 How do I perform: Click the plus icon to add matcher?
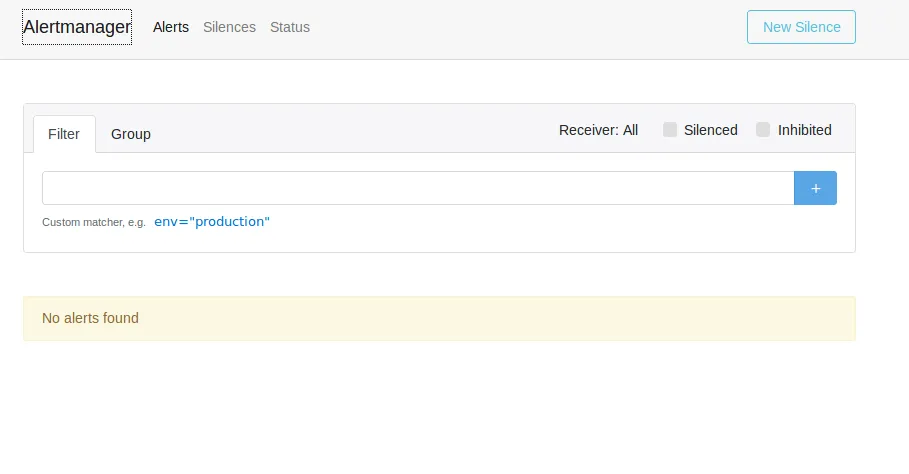pyautogui.click(x=815, y=188)
